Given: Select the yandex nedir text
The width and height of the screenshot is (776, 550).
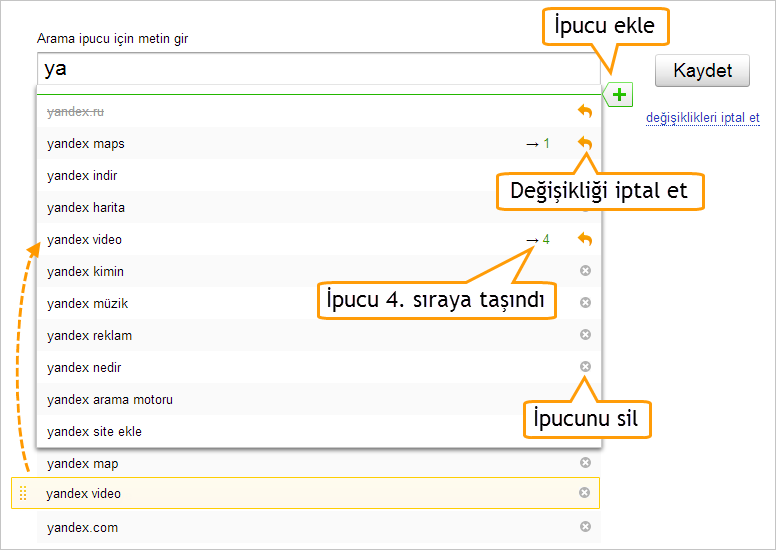Looking at the screenshot, I should (84, 367).
